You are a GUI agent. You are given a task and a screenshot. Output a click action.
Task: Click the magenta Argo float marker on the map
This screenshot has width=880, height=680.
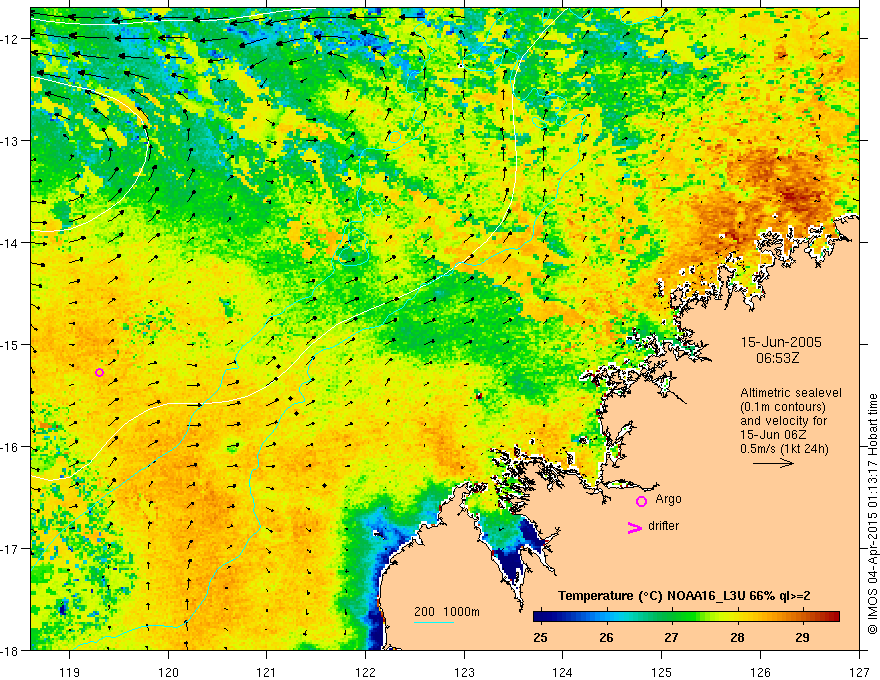pyautogui.click(x=99, y=373)
